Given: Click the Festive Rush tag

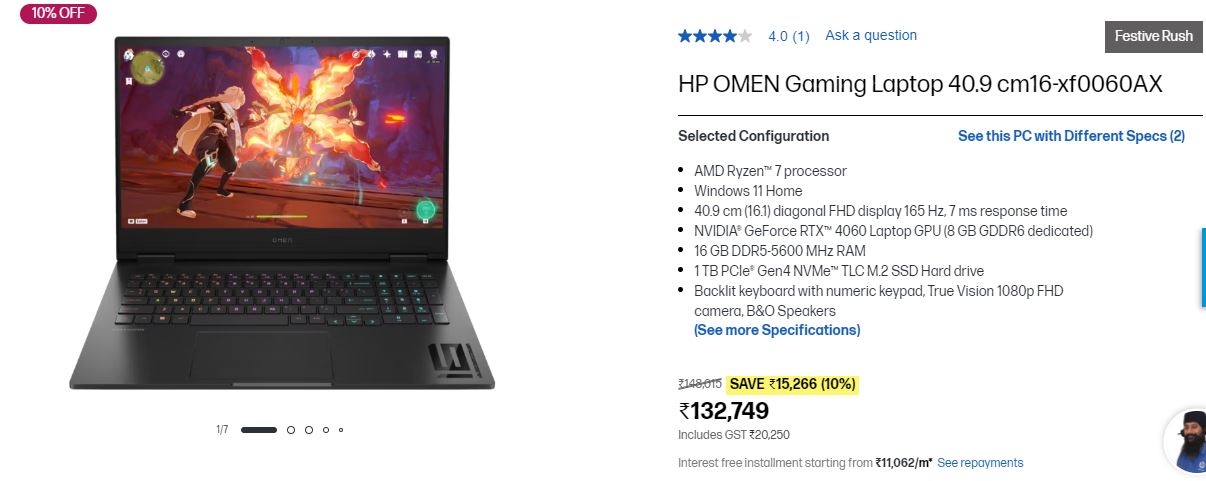Looking at the screenshot, I should pos(1154,36).
